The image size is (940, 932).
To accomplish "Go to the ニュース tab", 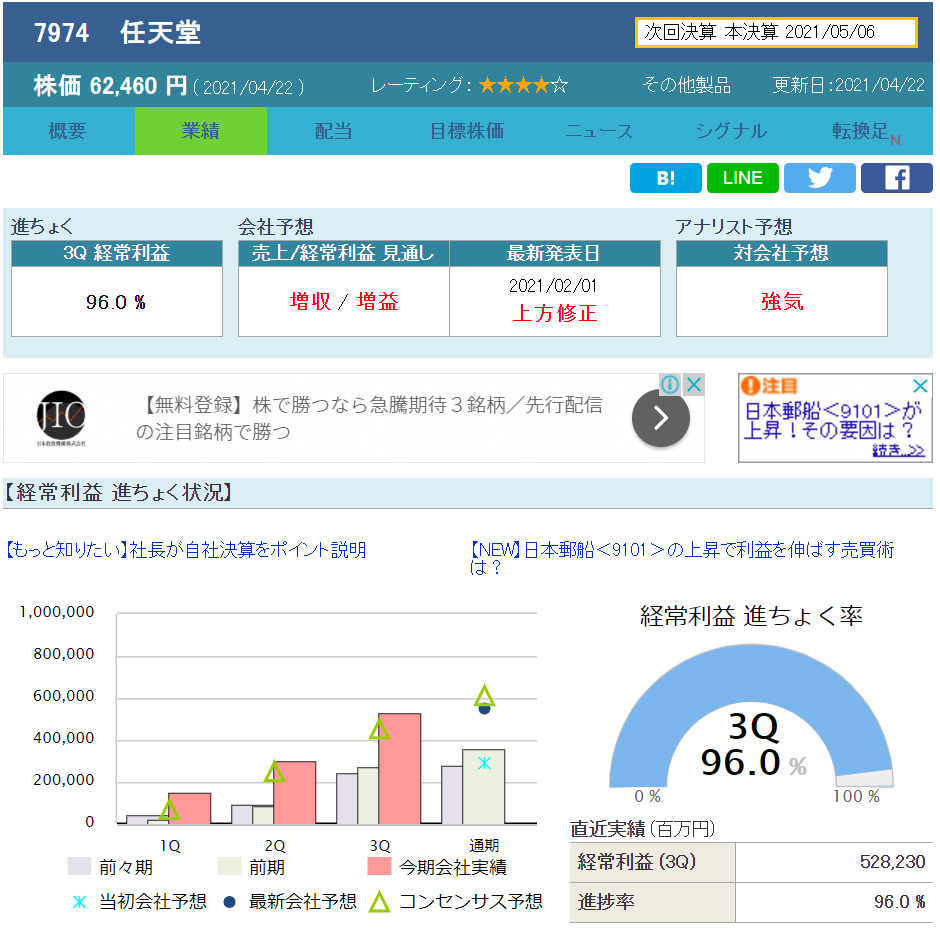I will [599, 131].
